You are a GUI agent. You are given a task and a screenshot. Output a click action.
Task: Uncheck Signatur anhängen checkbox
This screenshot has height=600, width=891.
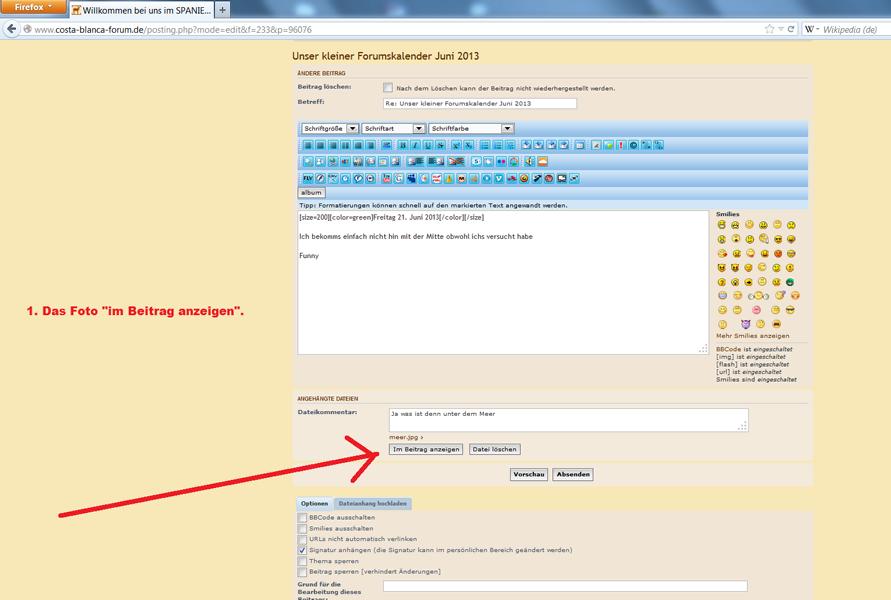pos(303,550)
